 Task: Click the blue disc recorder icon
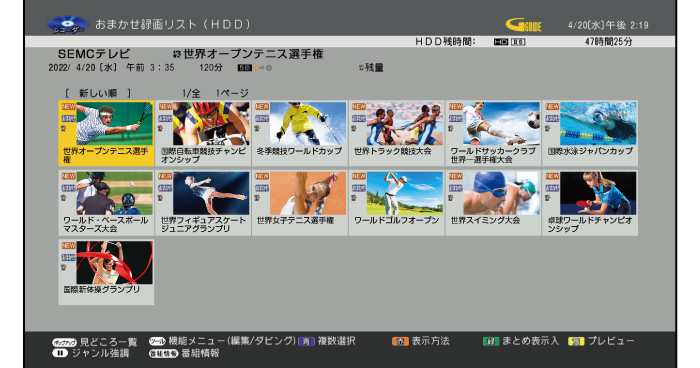click(67, 25)
